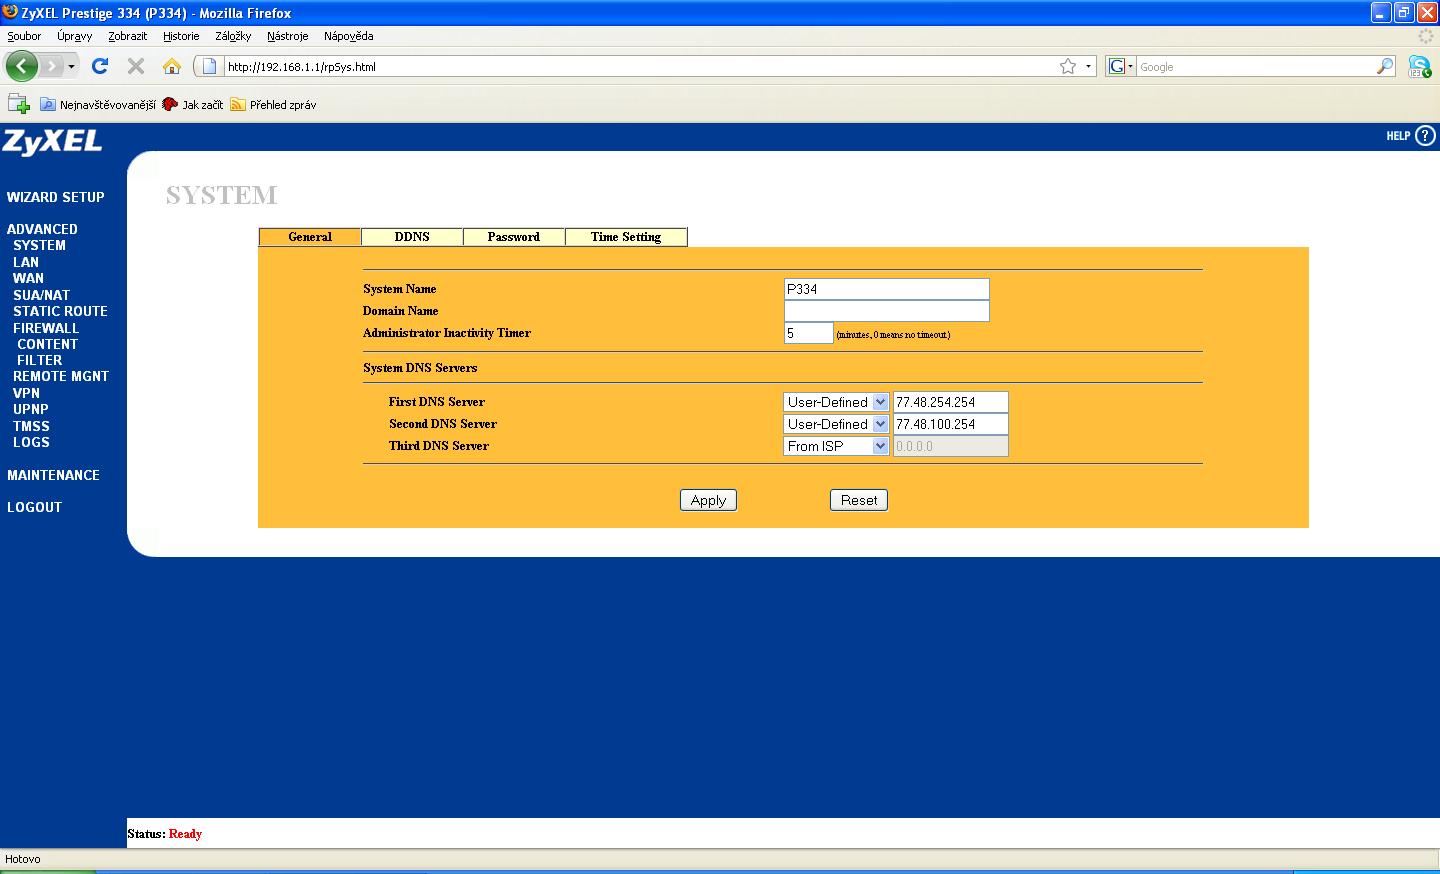Screen dimensions: 1440x874
Task: Open the address bar history dropdown arrow
Action: 1088,66
